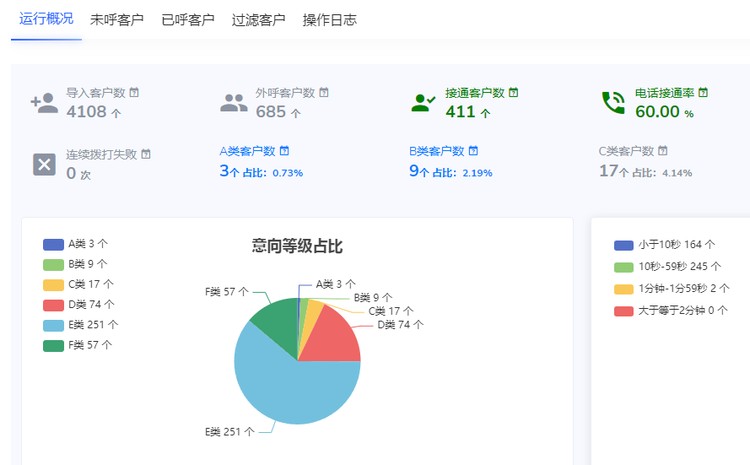Image resolution: width=750 pixels, height=465 pixels.
Task: Click the C类 ratio 4.14% text
Action: tap(677, 173)
